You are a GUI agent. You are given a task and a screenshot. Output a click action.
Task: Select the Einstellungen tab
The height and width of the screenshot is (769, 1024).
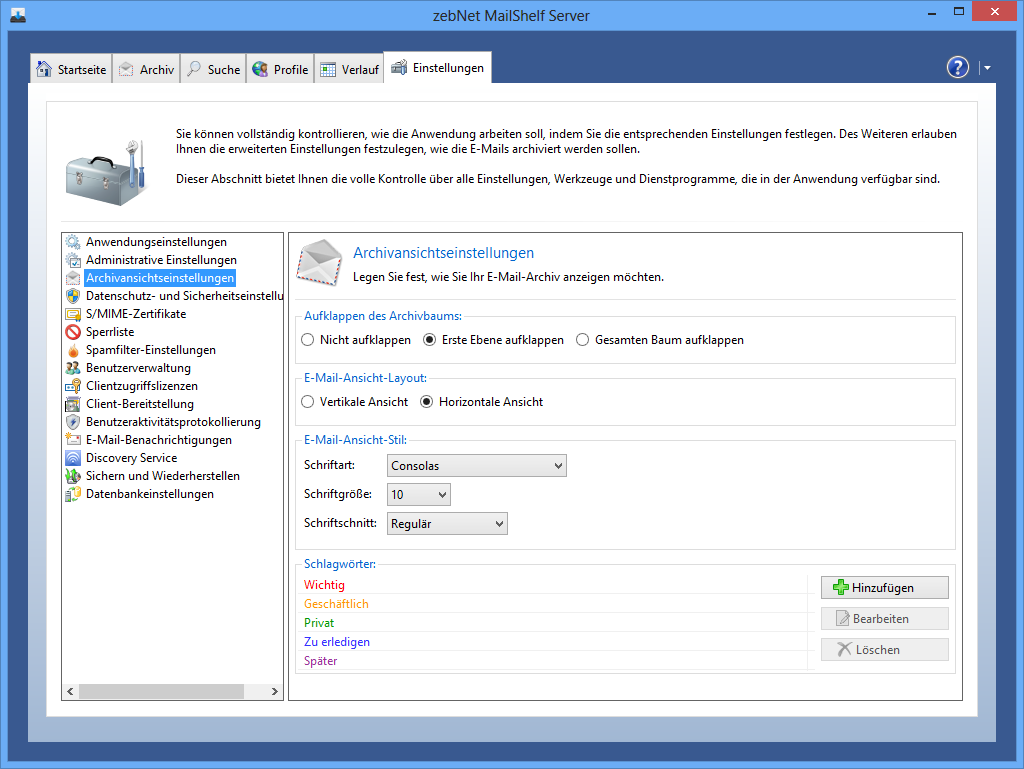(x=438, y=67)
